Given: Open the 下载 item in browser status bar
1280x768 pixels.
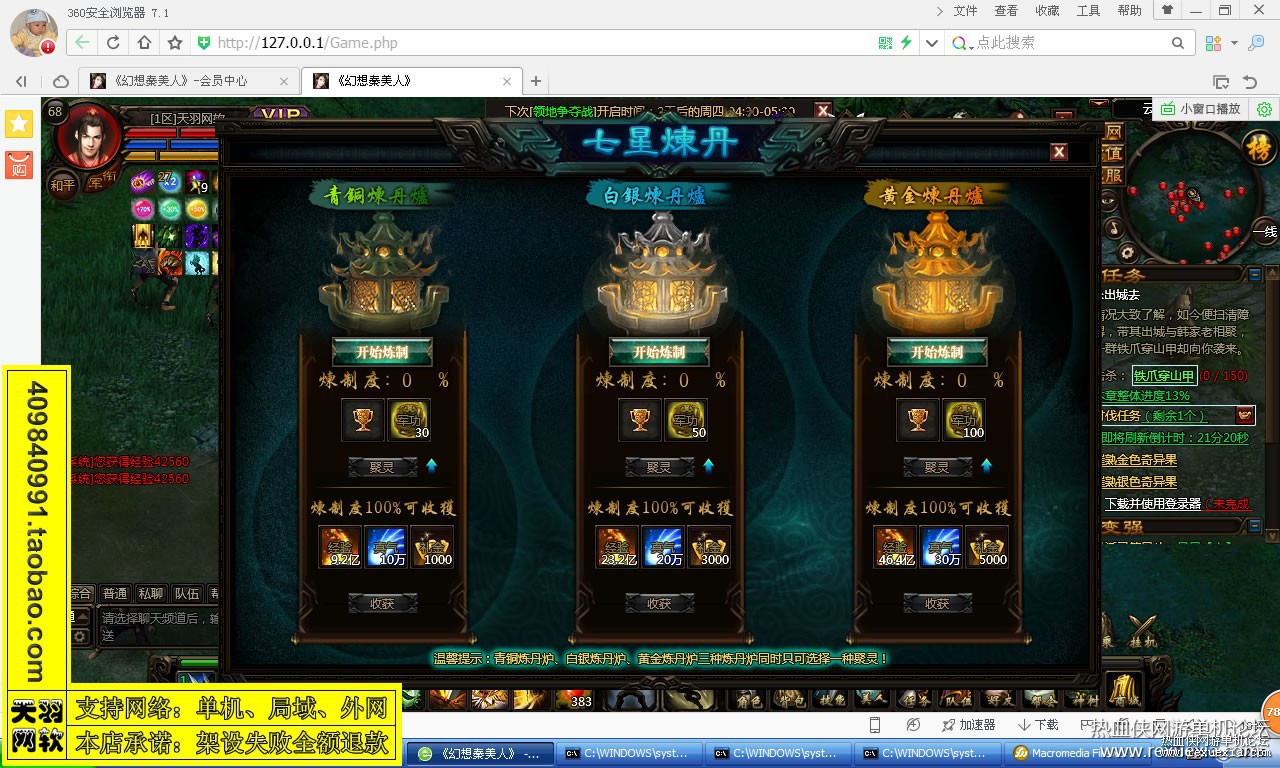Looking at the screenshot, I should coord(1038,725).
